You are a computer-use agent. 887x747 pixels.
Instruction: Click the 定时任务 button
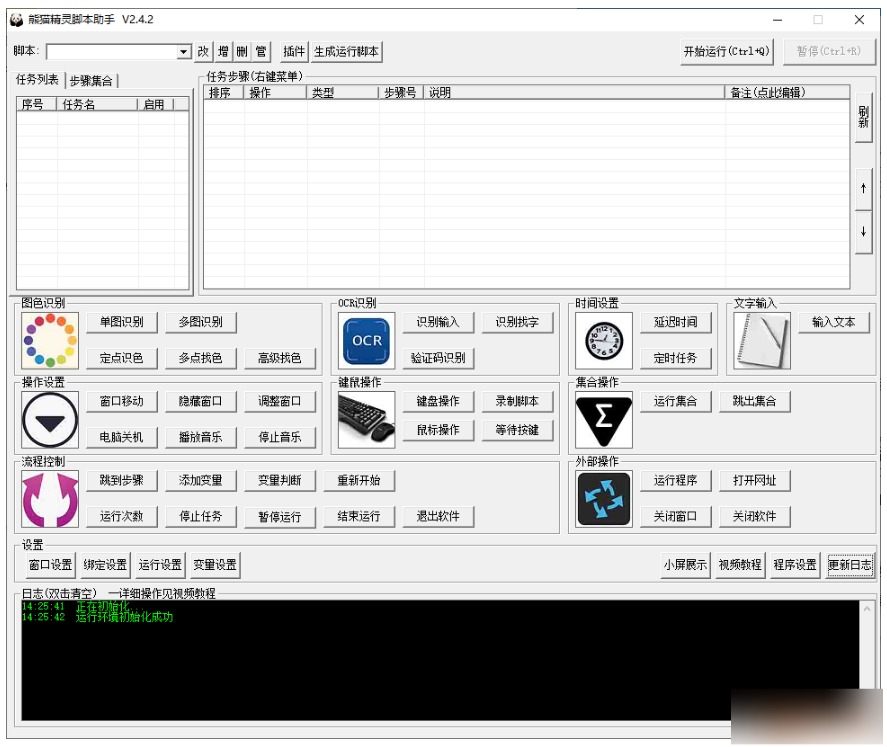[675, 358]
